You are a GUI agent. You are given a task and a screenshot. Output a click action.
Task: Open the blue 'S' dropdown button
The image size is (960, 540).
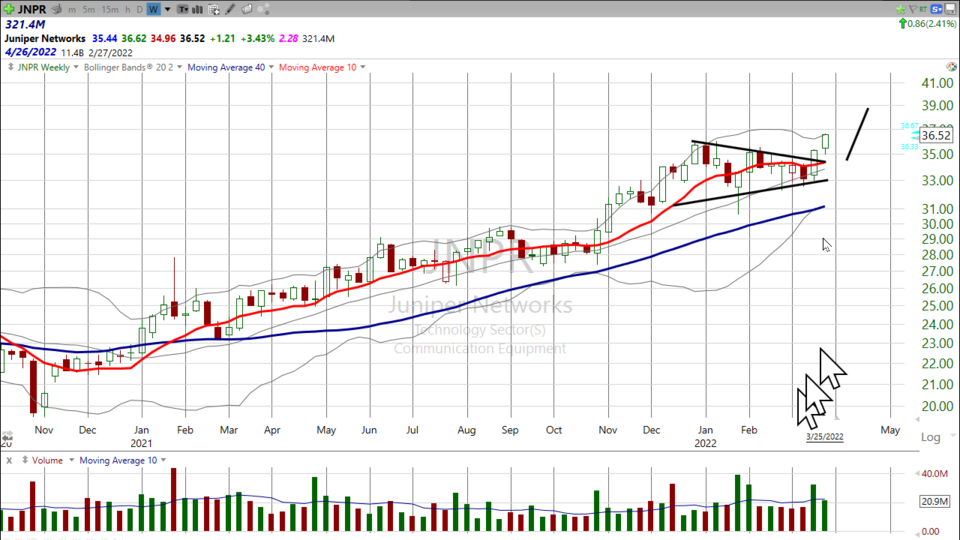pos(937,9)
